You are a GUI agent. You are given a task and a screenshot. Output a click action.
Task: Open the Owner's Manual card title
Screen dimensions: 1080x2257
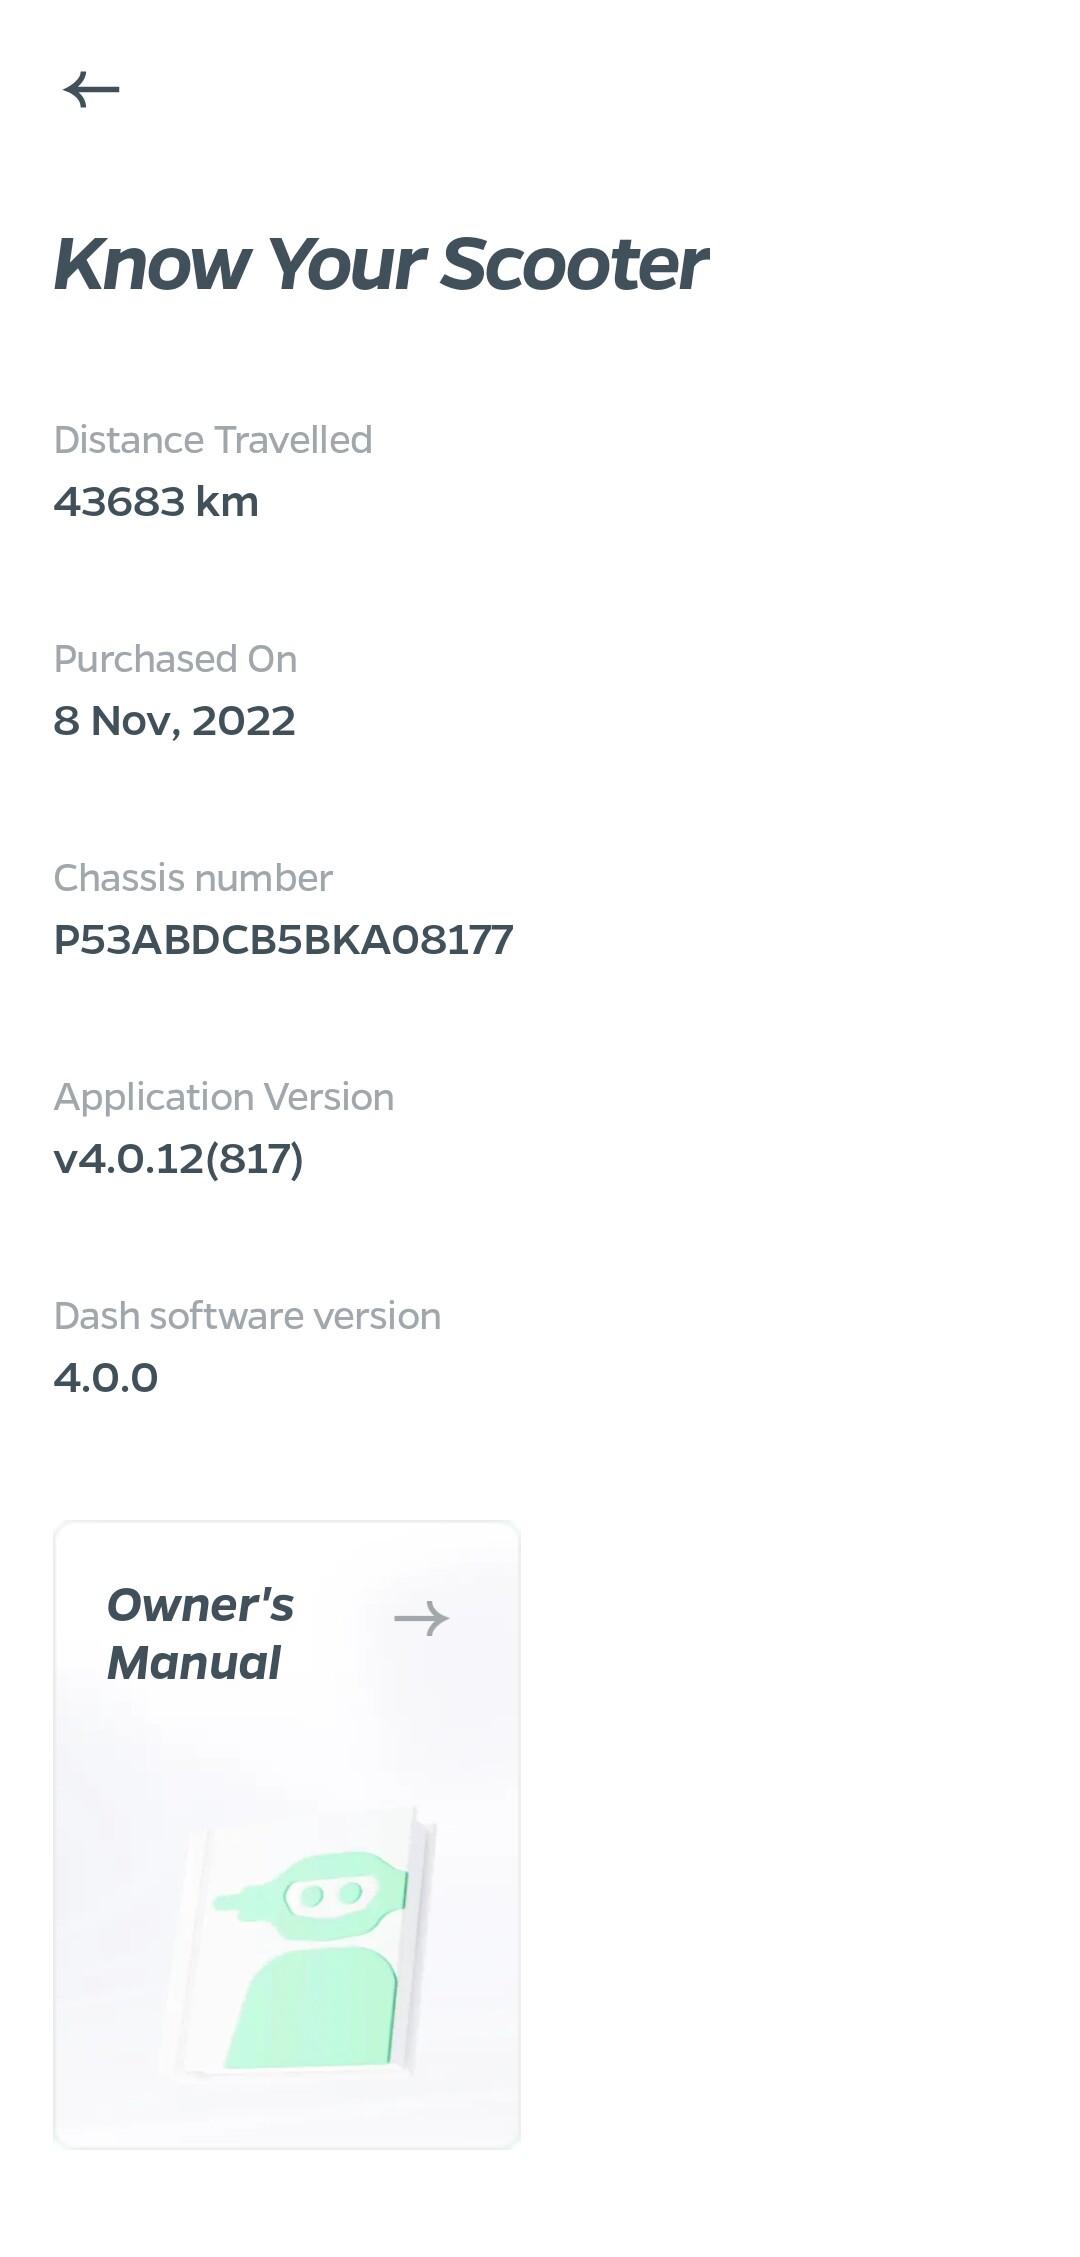tap(200, 1634)
